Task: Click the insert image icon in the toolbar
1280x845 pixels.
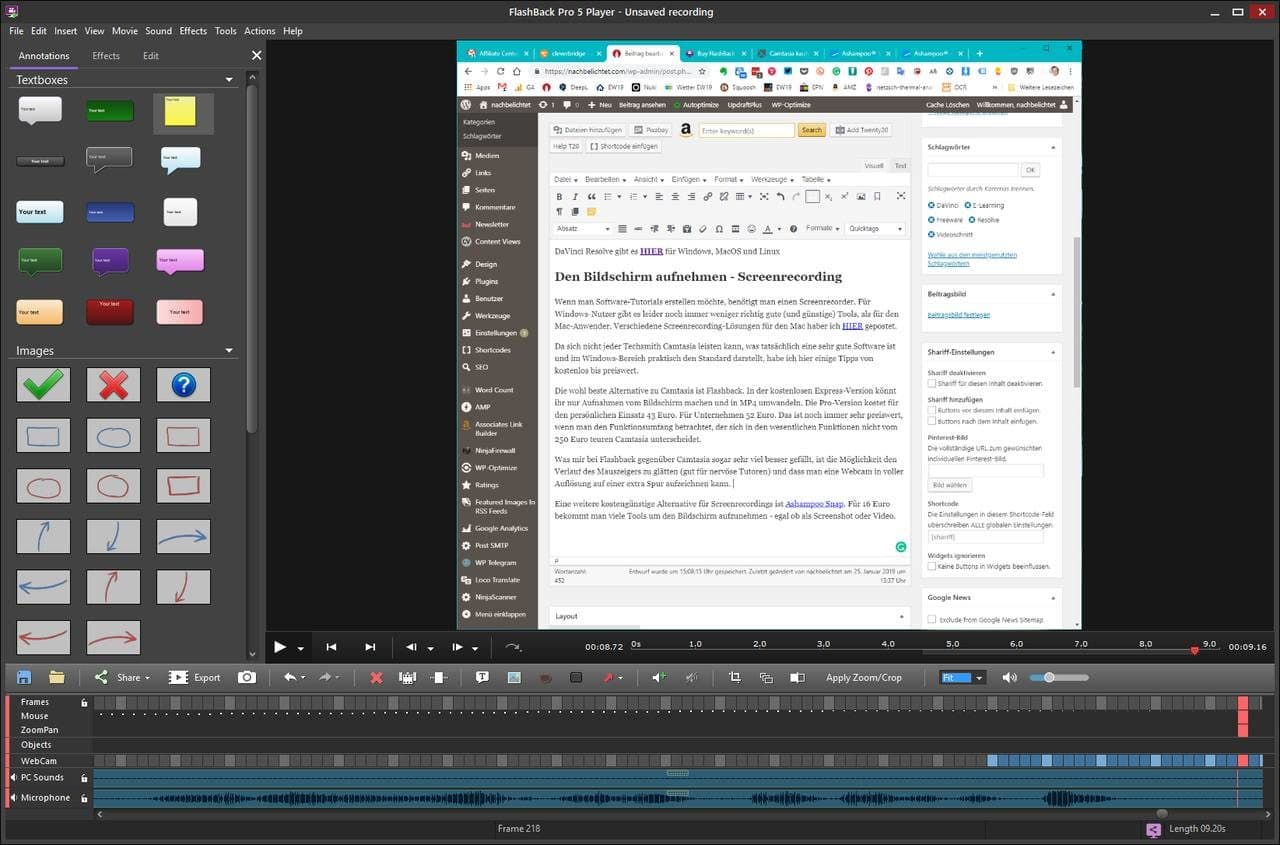Action: click(514, 677)
